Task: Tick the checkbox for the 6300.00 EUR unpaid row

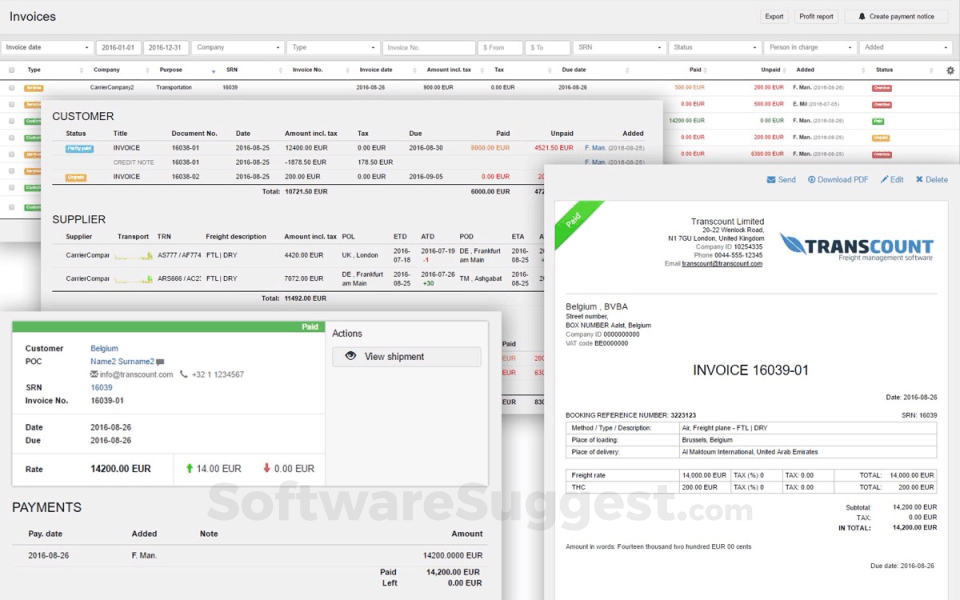Action: point(12,154)
